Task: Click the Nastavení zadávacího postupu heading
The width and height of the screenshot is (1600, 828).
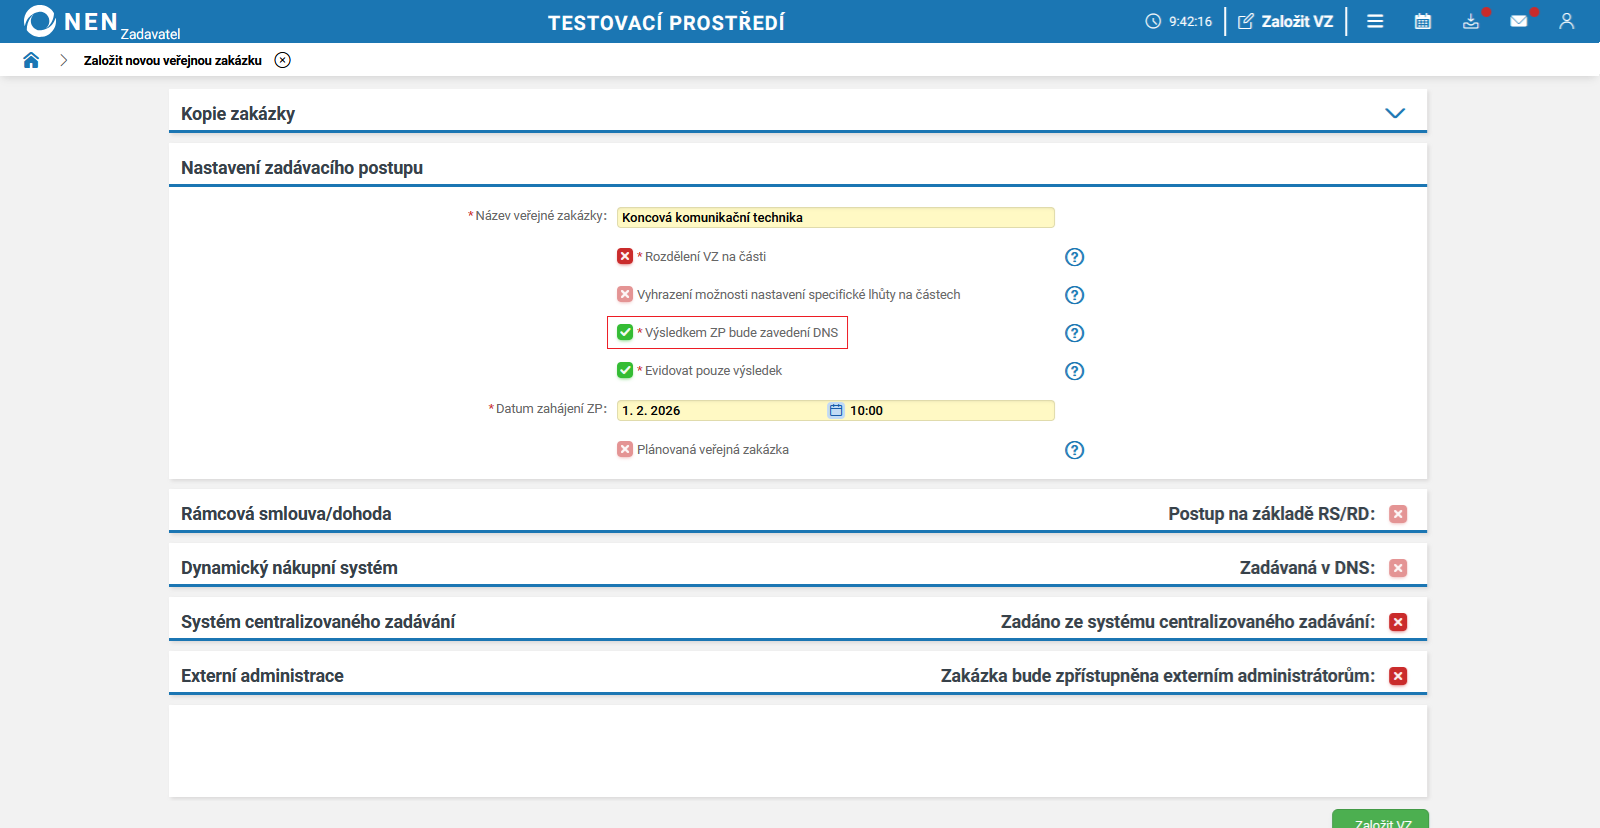Action: 302,168
